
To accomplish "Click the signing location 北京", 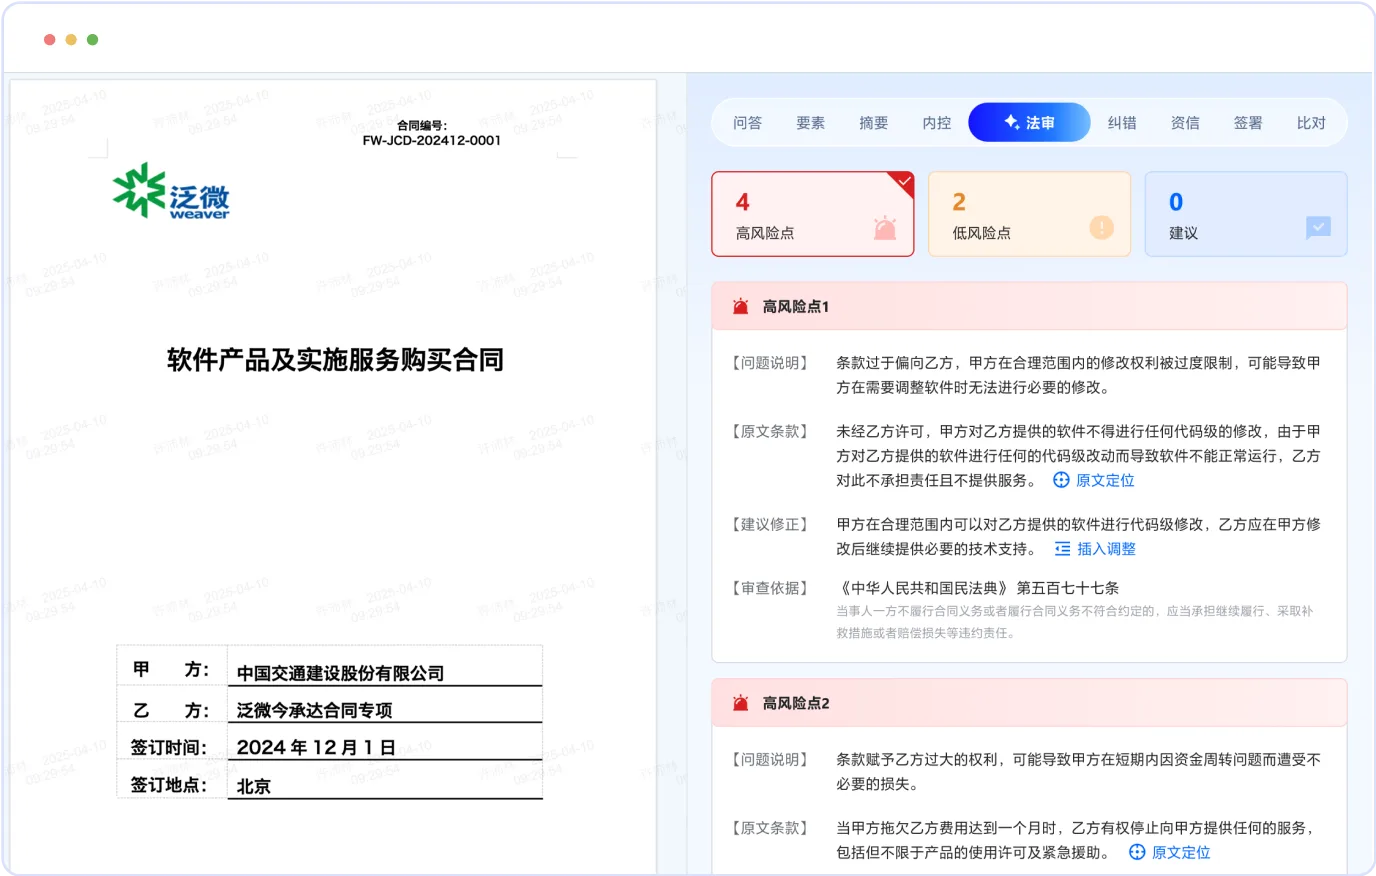I will click(253, 786).
